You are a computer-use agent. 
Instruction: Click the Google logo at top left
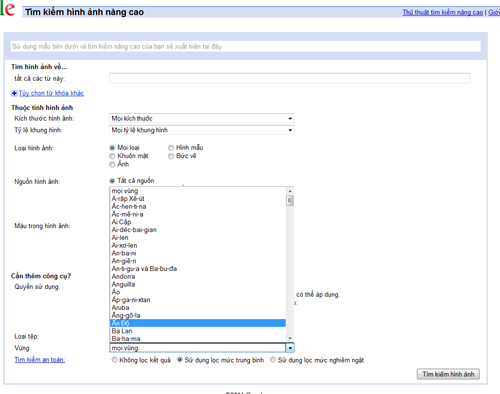pos(7,9)
